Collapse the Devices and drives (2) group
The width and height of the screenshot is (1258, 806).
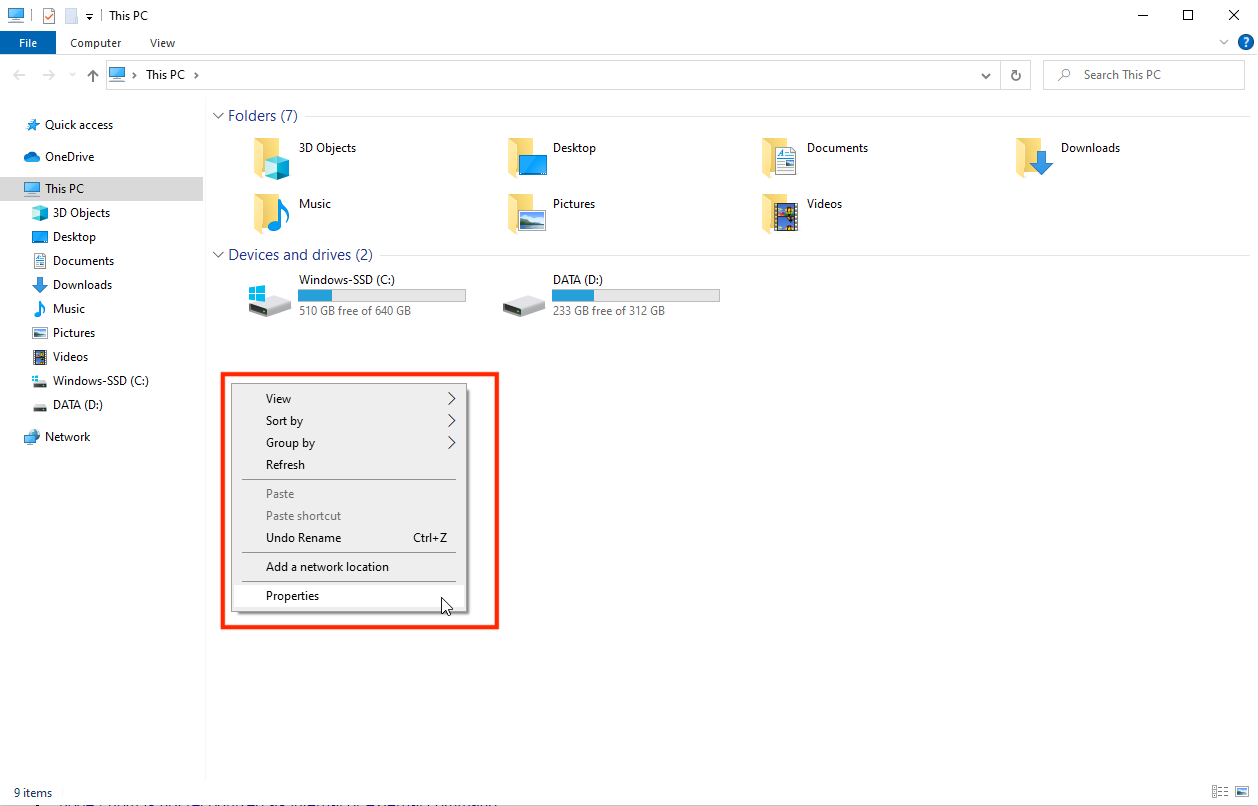click(218, 255)
